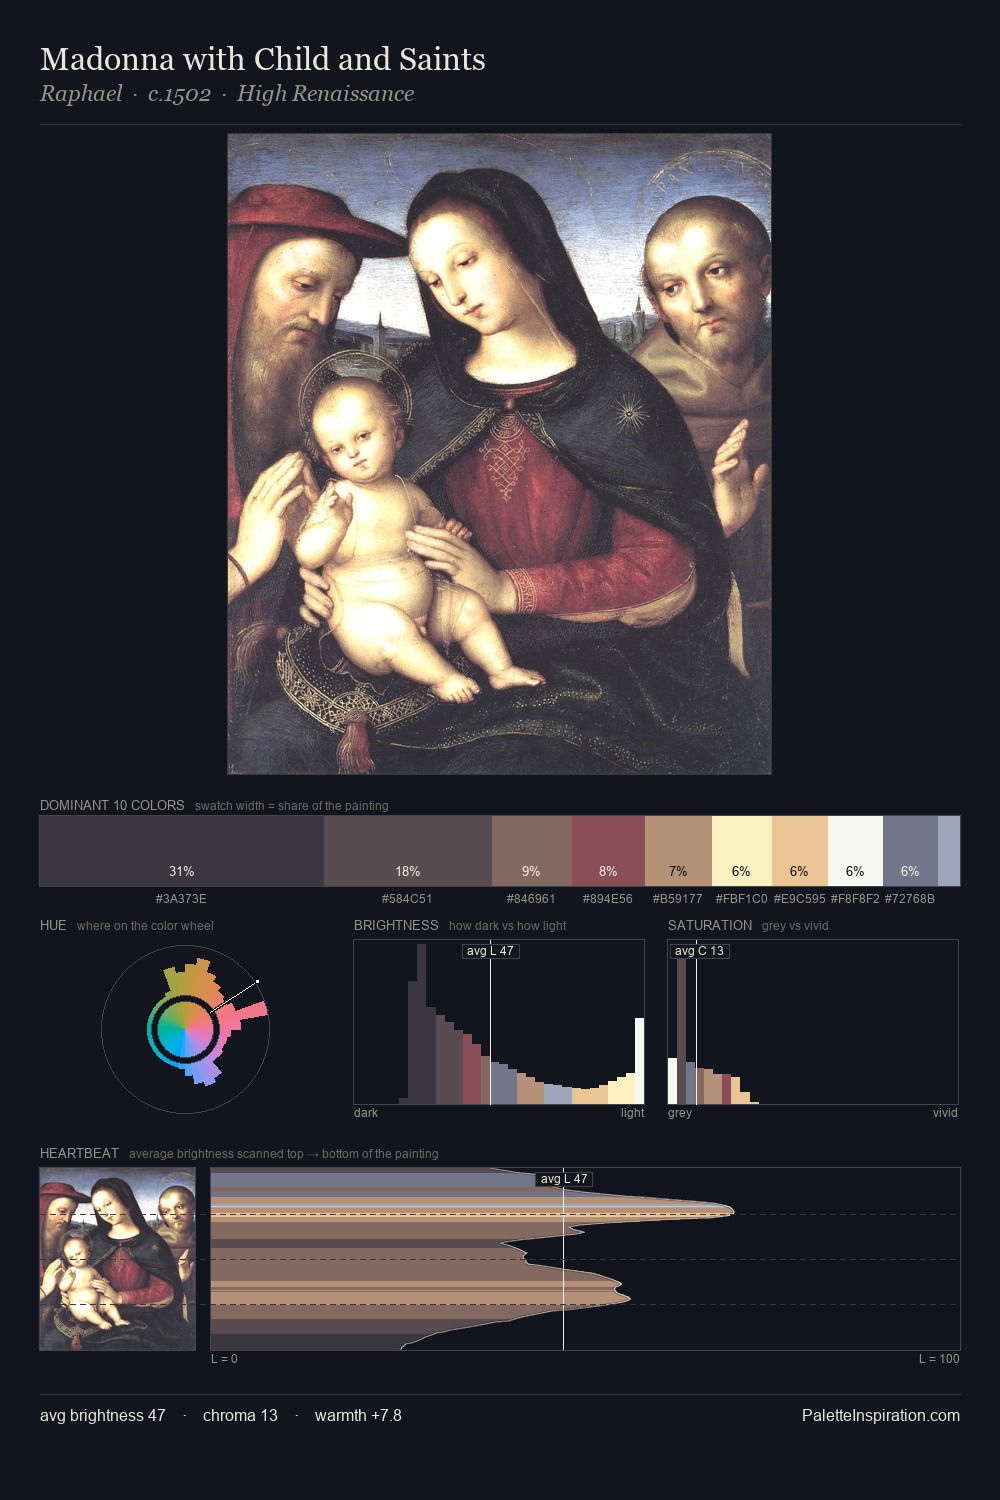The image size is (1000, 1500).
Task: Click the hex code text #72768B
Action: 910,899
